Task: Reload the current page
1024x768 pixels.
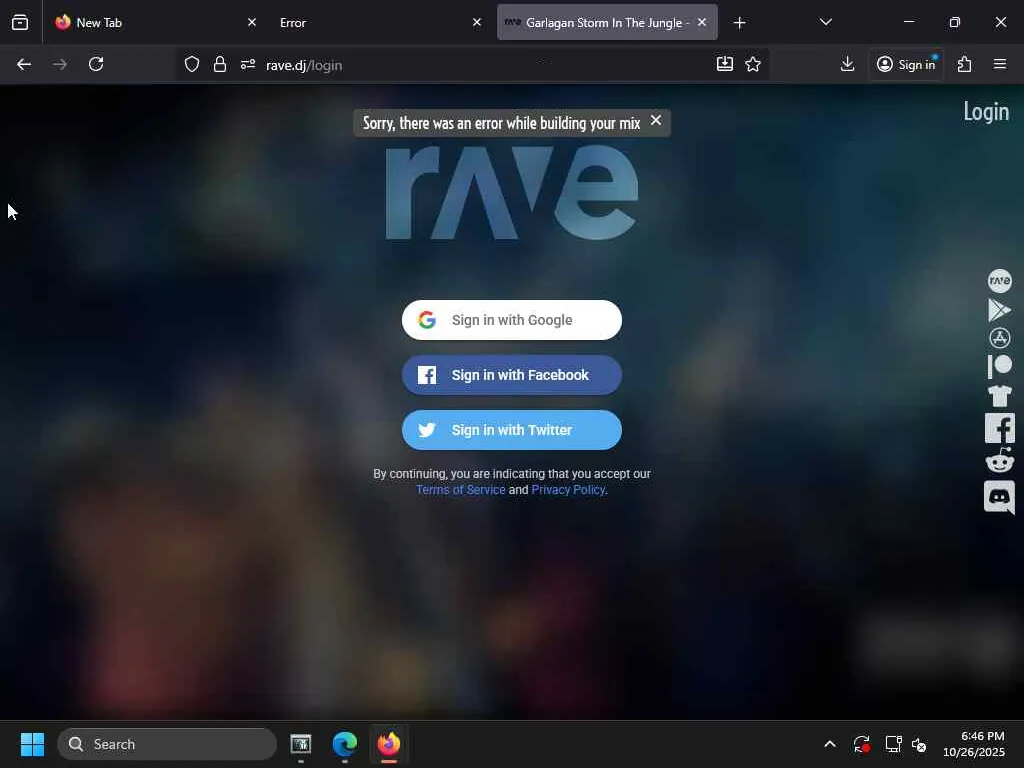Action: 96,64
